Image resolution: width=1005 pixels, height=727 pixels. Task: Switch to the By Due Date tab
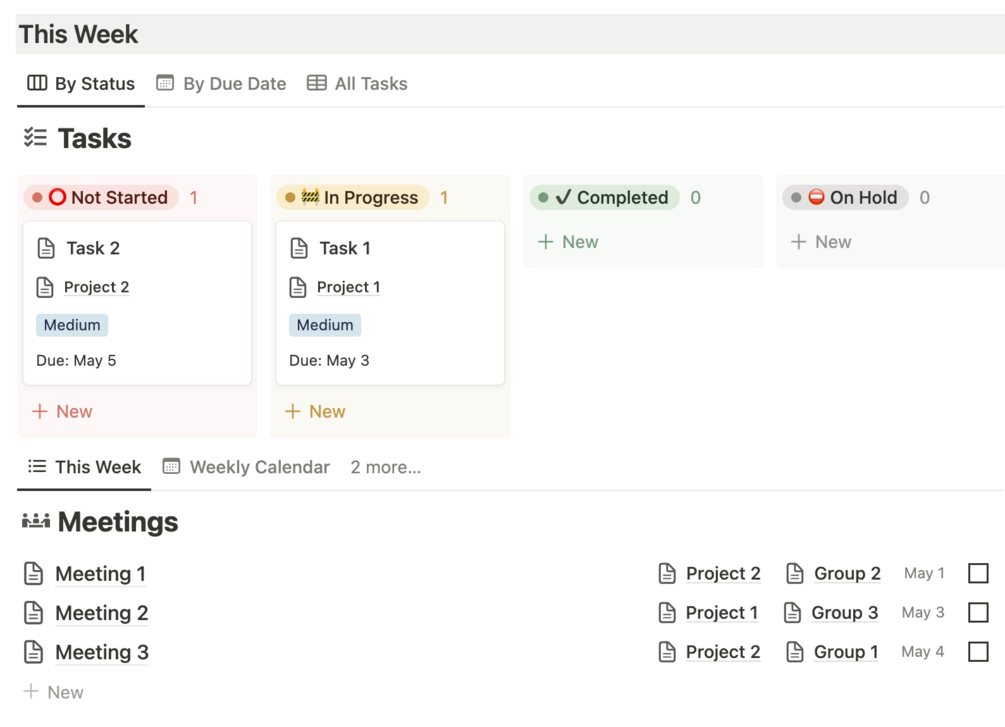click(221, 84)
